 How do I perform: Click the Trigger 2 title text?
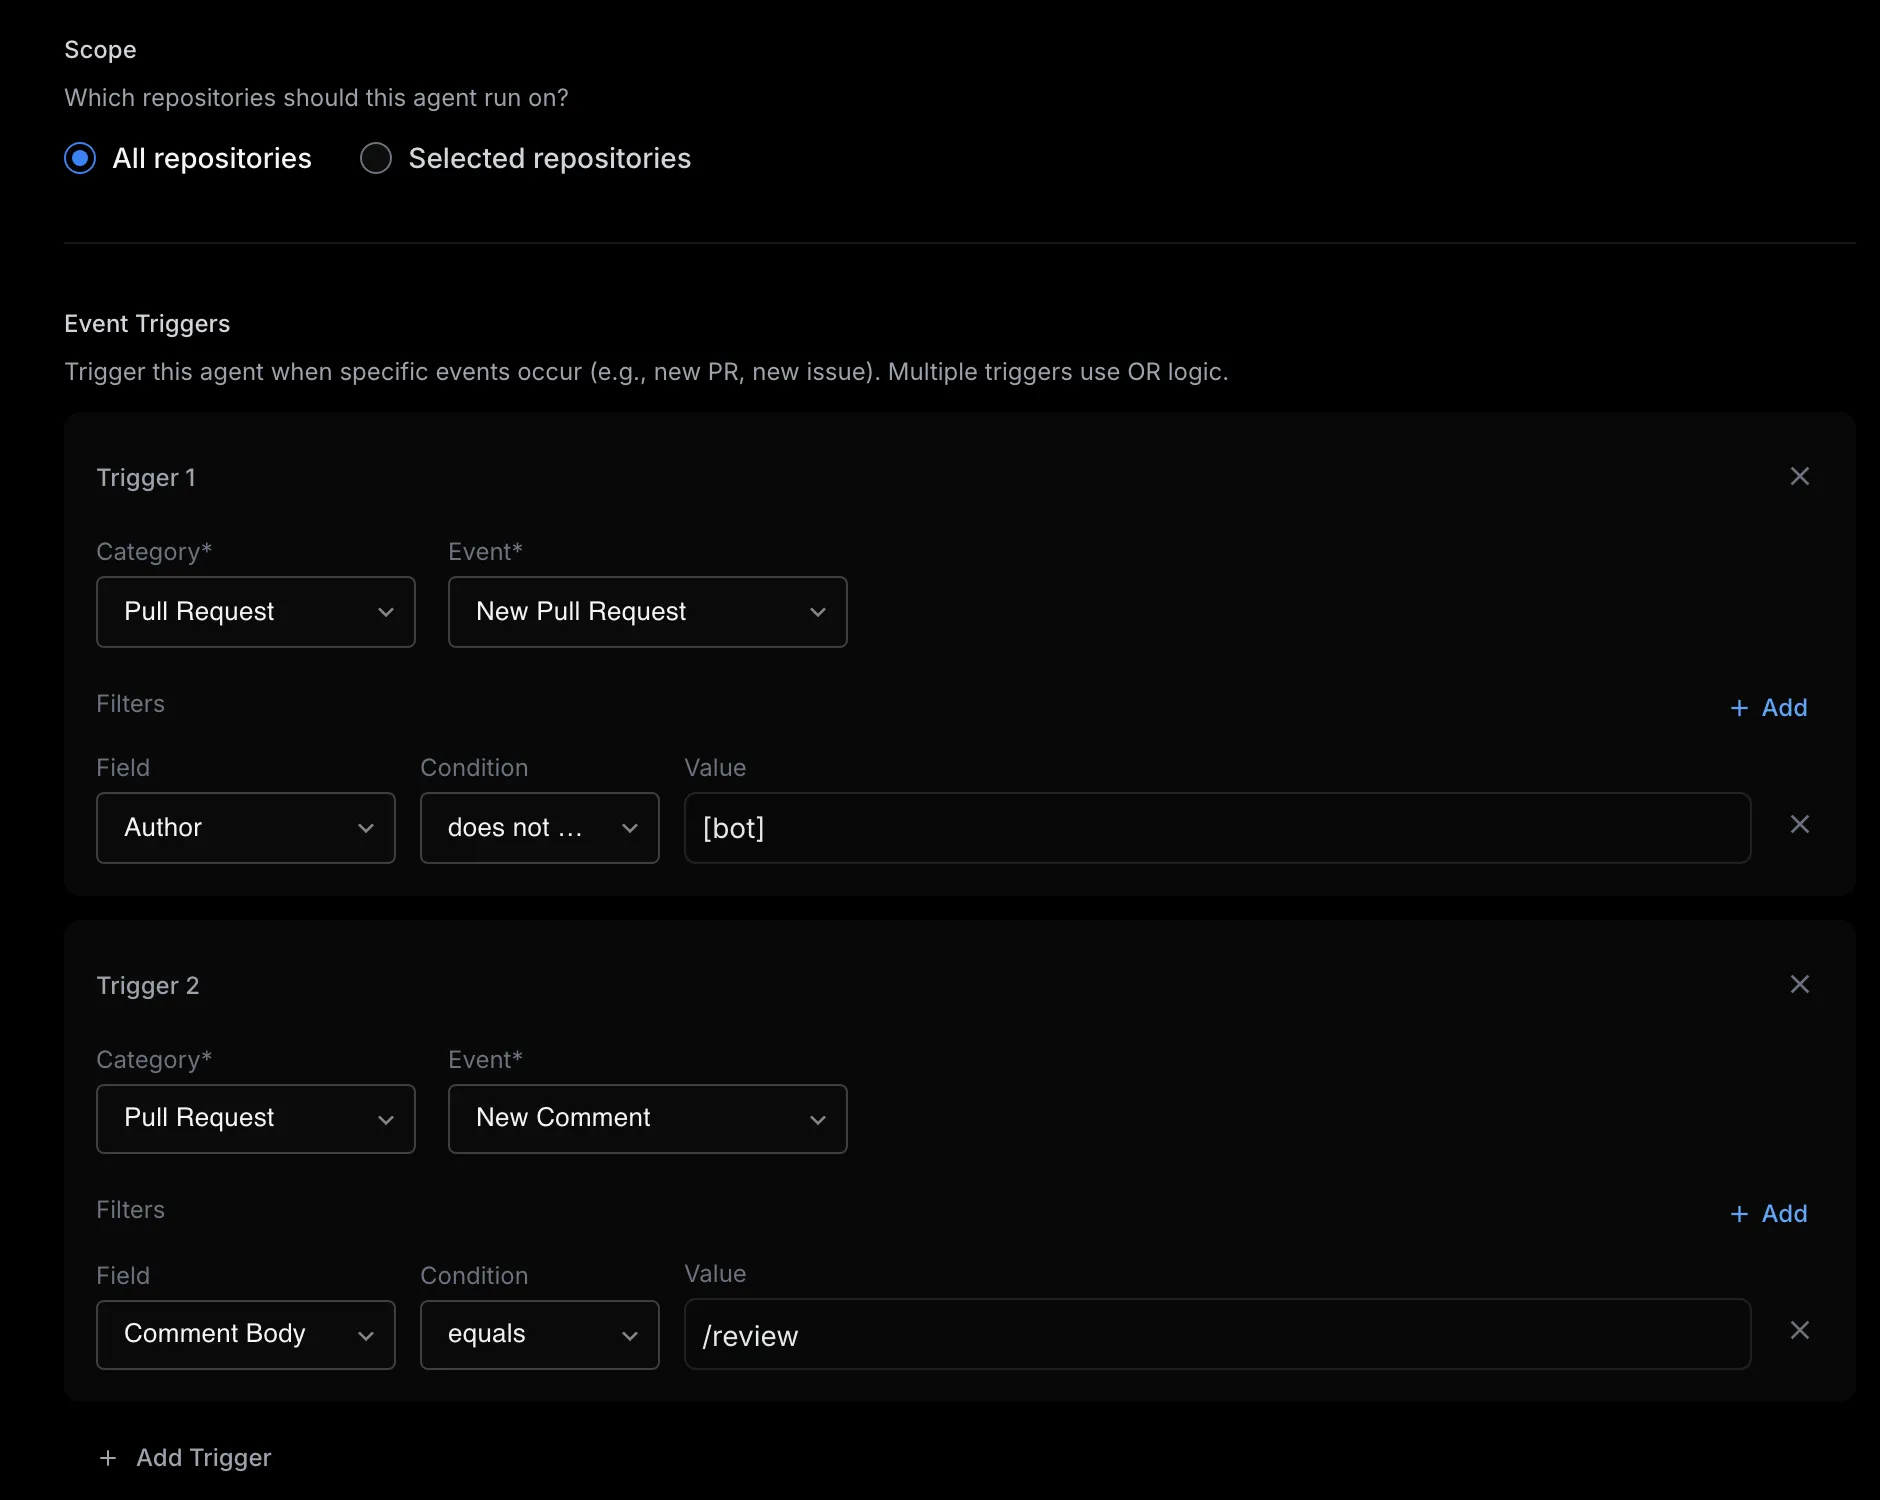click(148, 986)
